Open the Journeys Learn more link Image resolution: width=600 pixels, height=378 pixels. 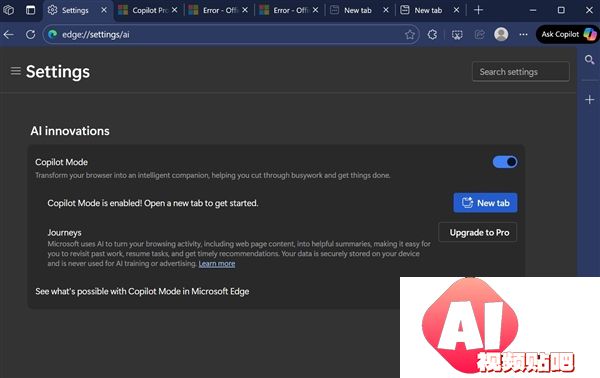tap(217, 264)
